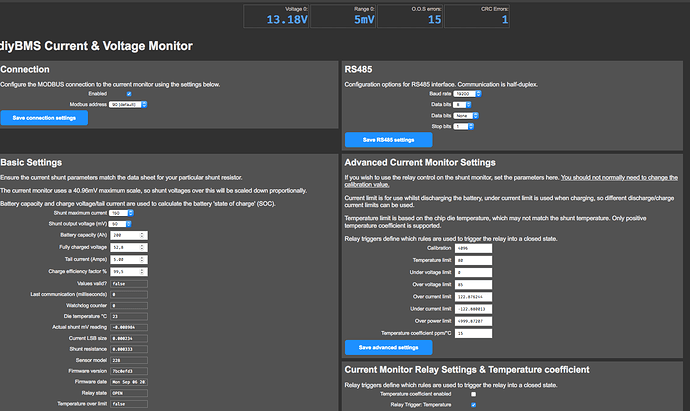Click the Actual shunt mV reading field
This screenshot has width=690, height=411.
point(129,327)
